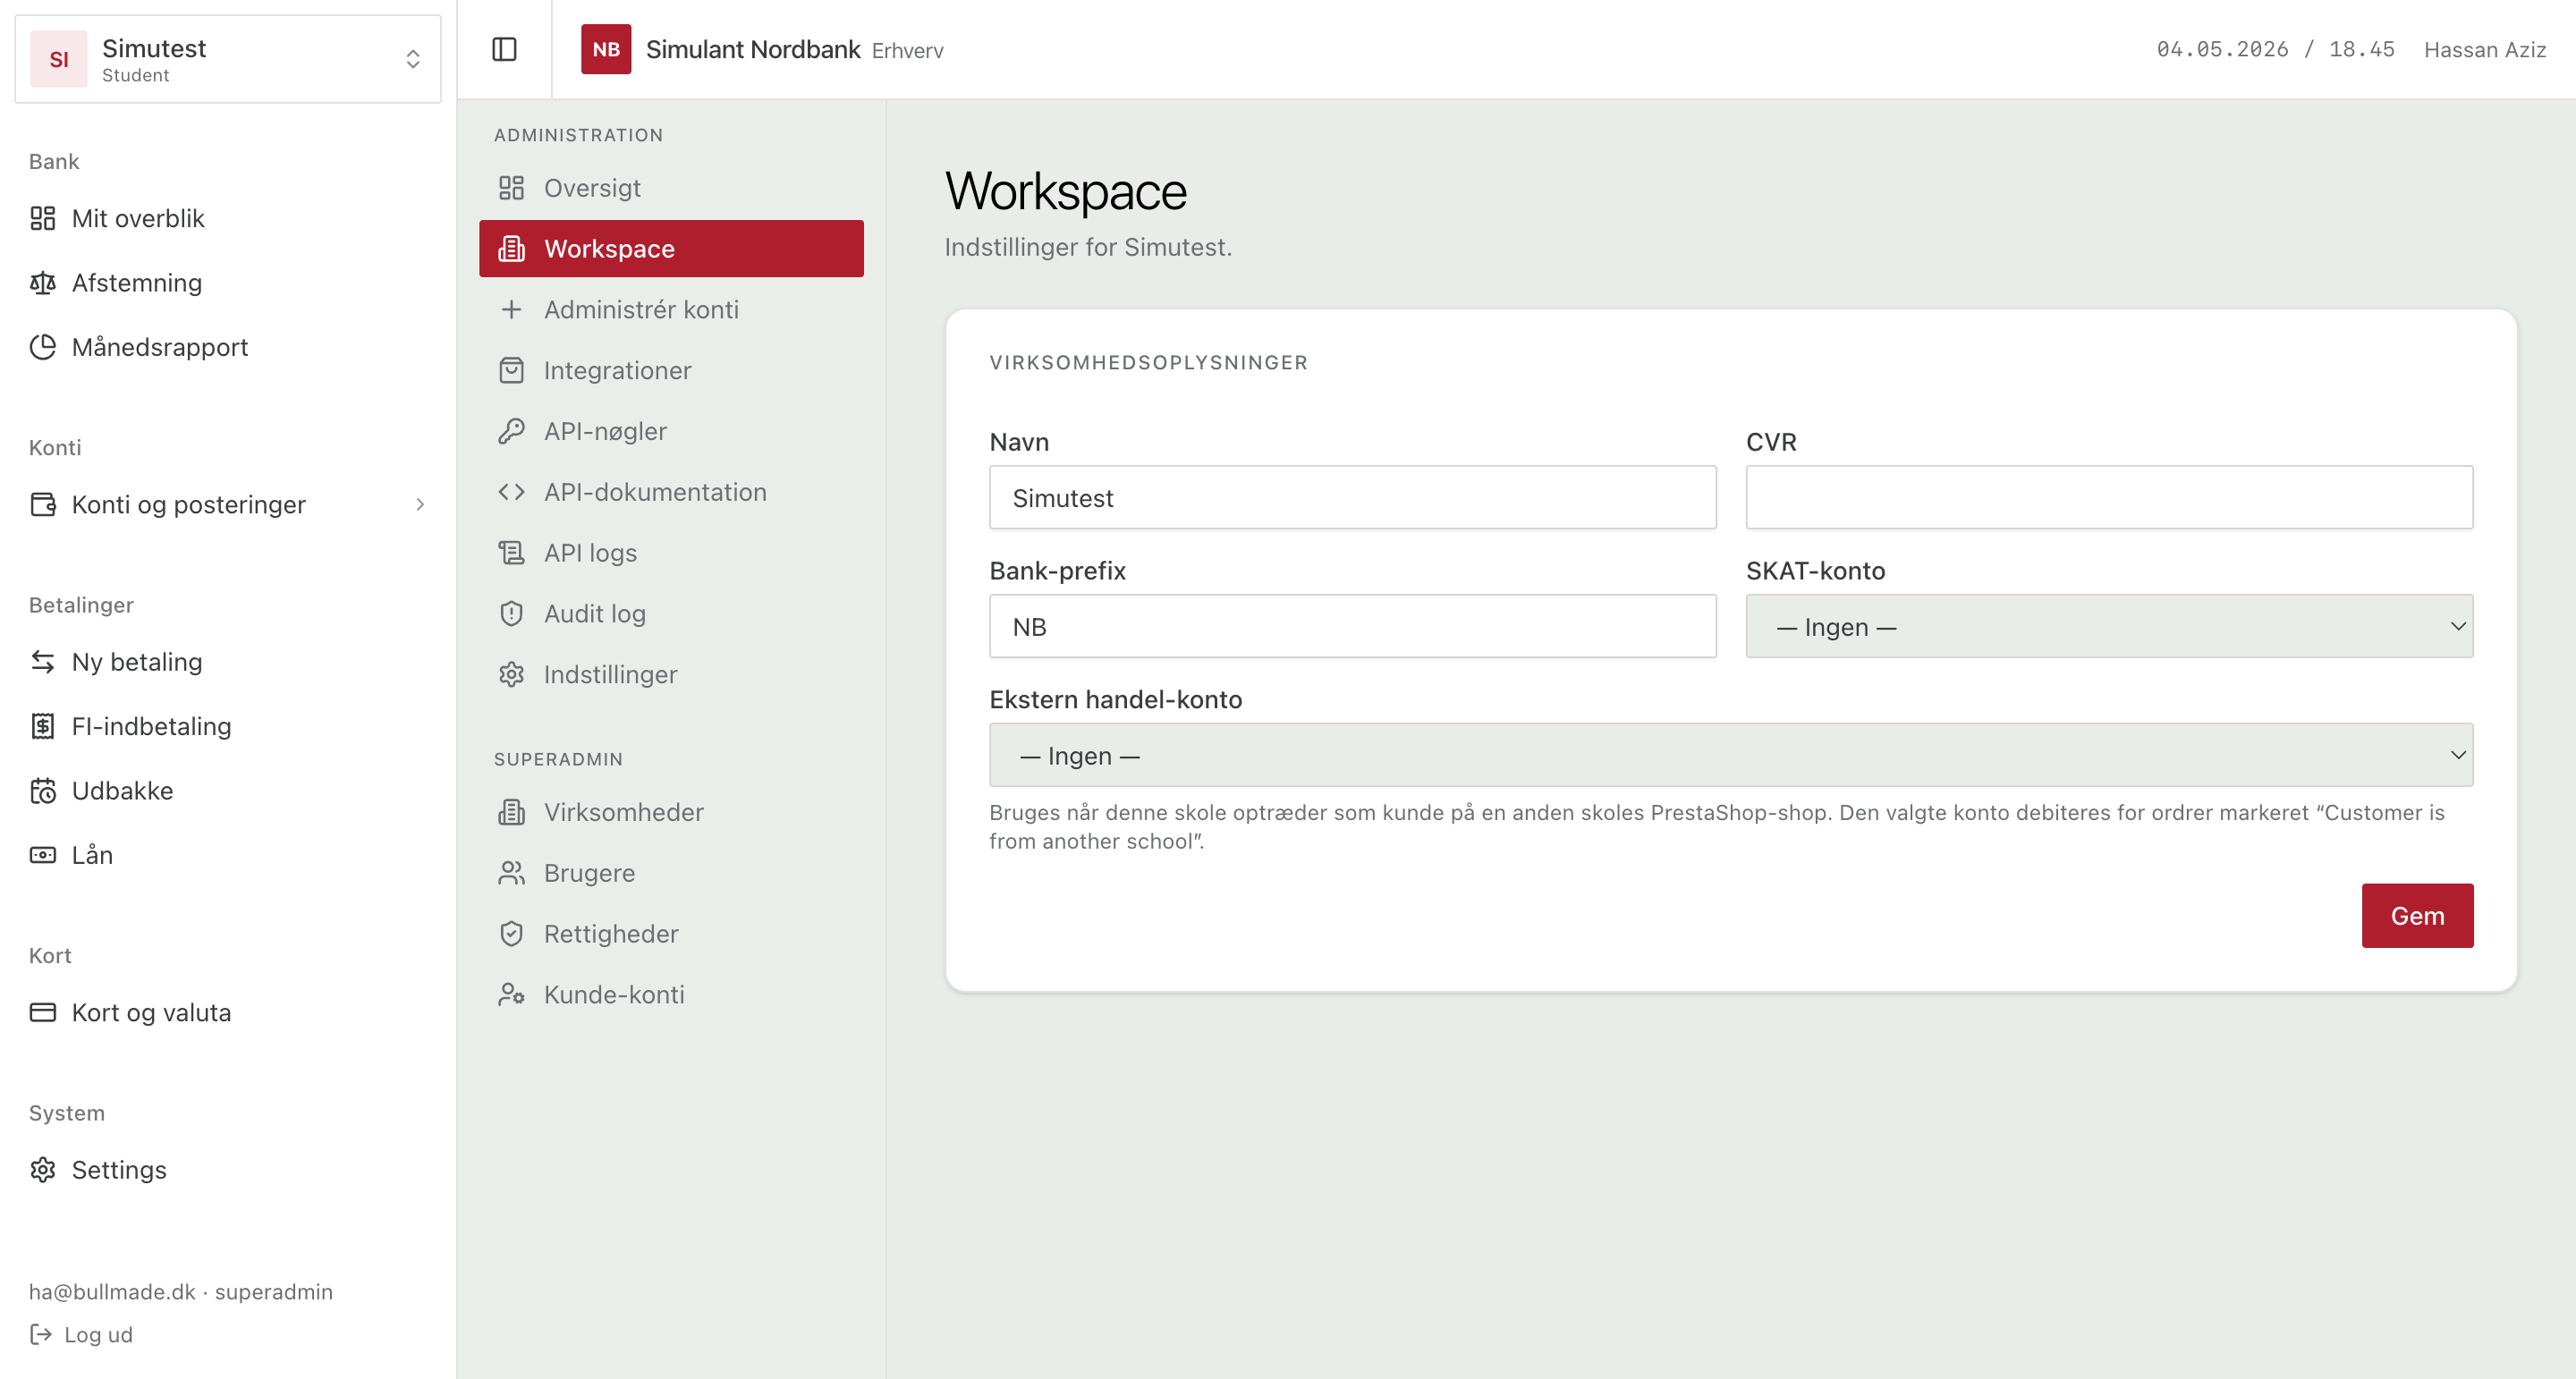Click the Virksomheder building icon

pyautogui.click(x=511, y=812)
